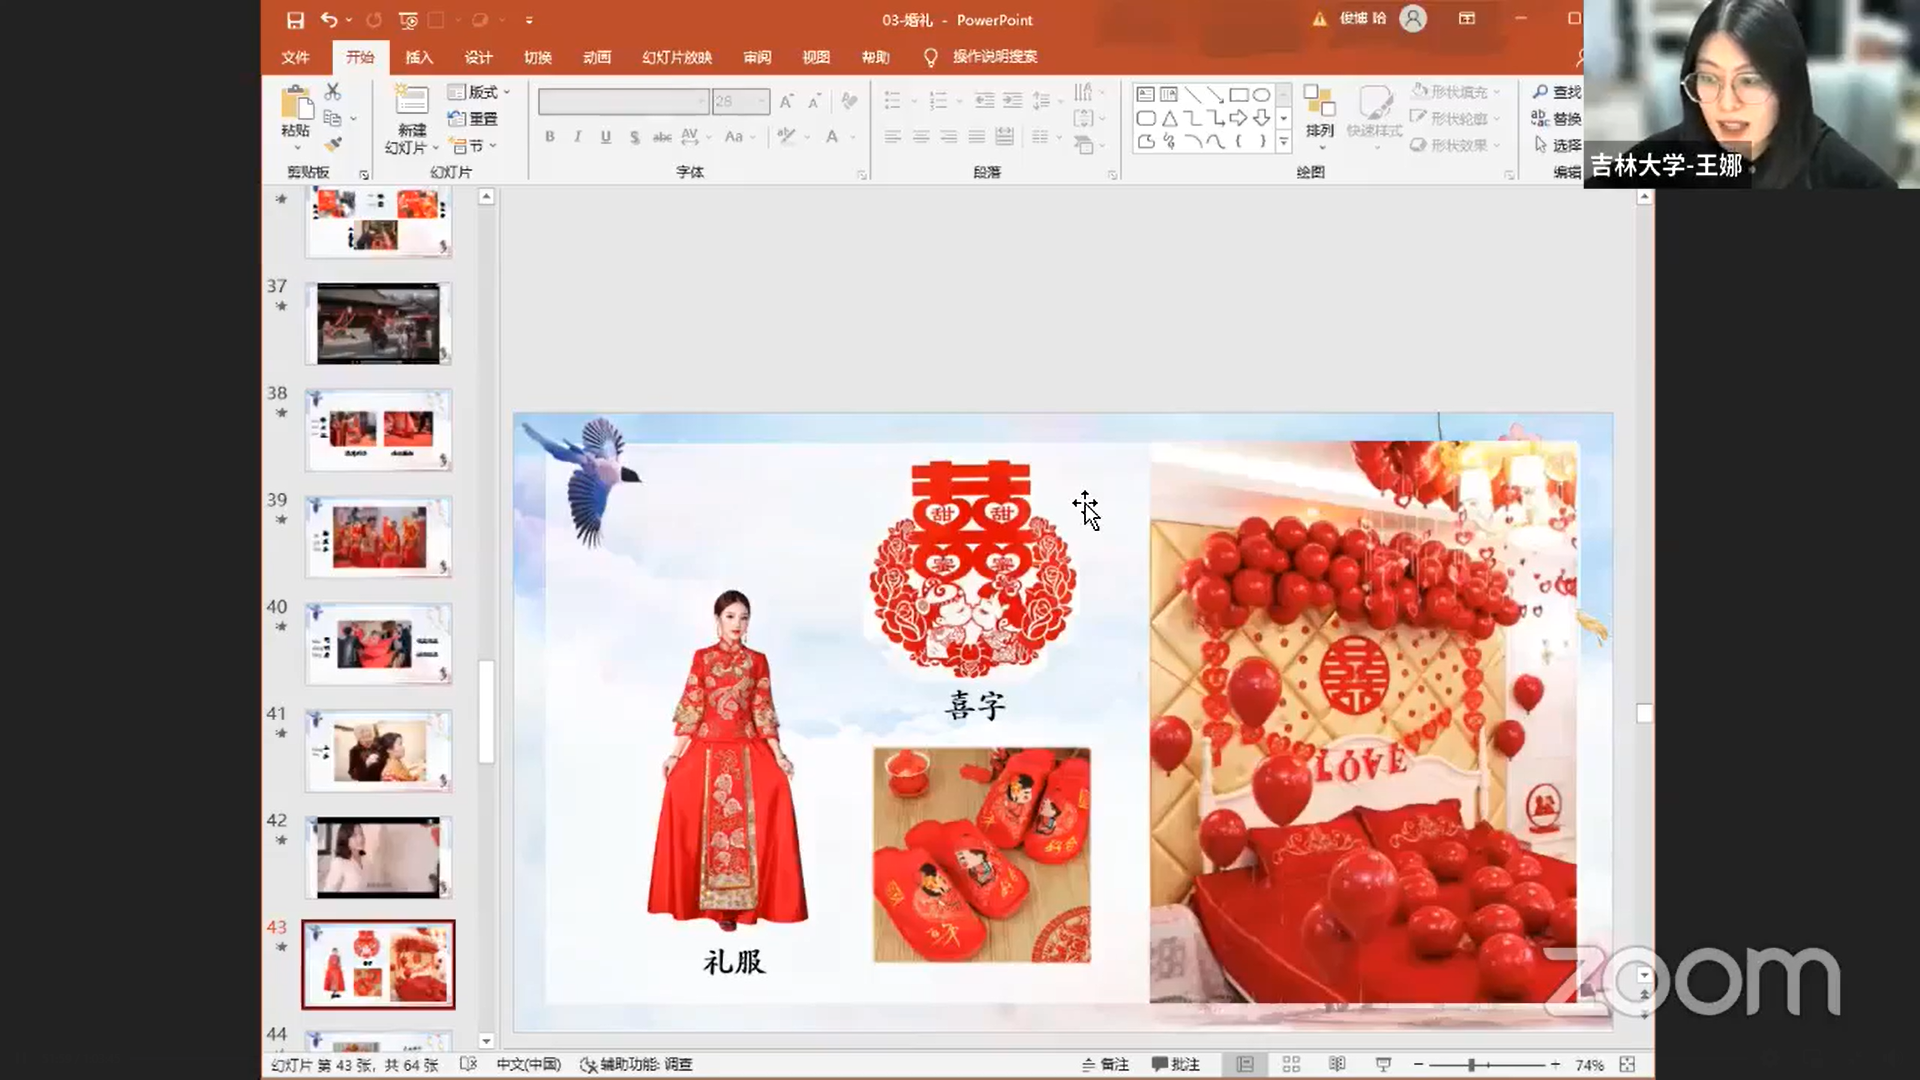Open the 插入 ribbon tab

tap(418, 57)
